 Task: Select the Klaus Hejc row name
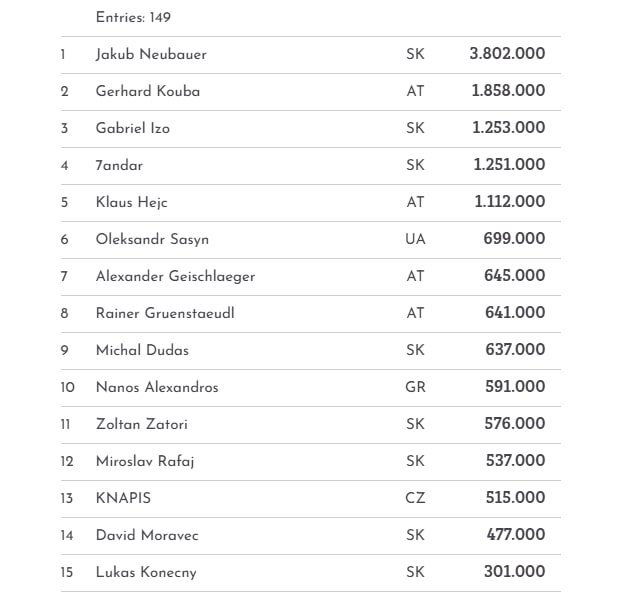coord(132,202)
